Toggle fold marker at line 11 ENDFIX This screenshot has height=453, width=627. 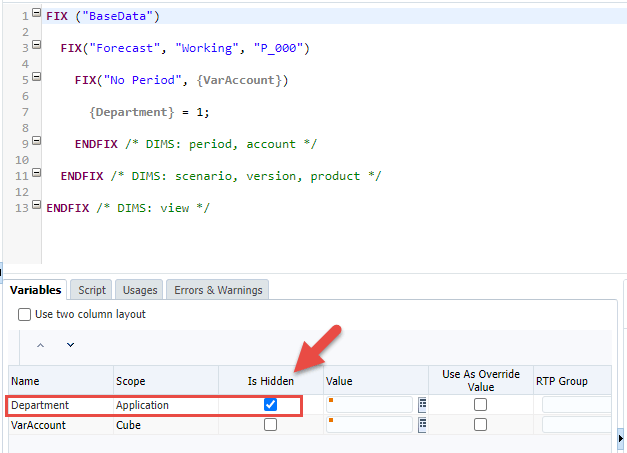coord(37,170)
